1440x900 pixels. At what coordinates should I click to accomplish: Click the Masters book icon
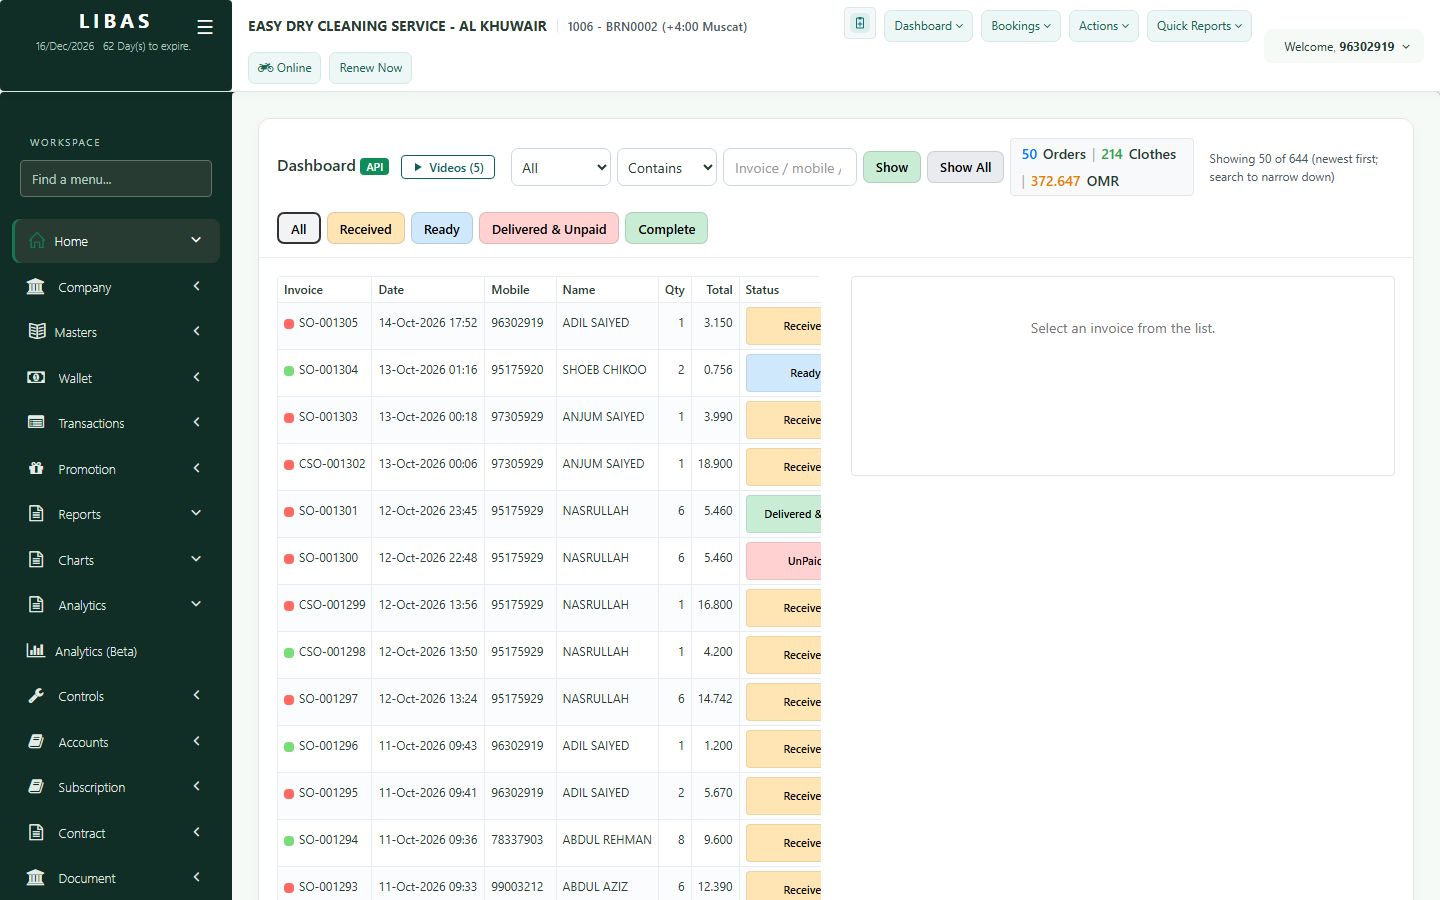coord(36,332)
